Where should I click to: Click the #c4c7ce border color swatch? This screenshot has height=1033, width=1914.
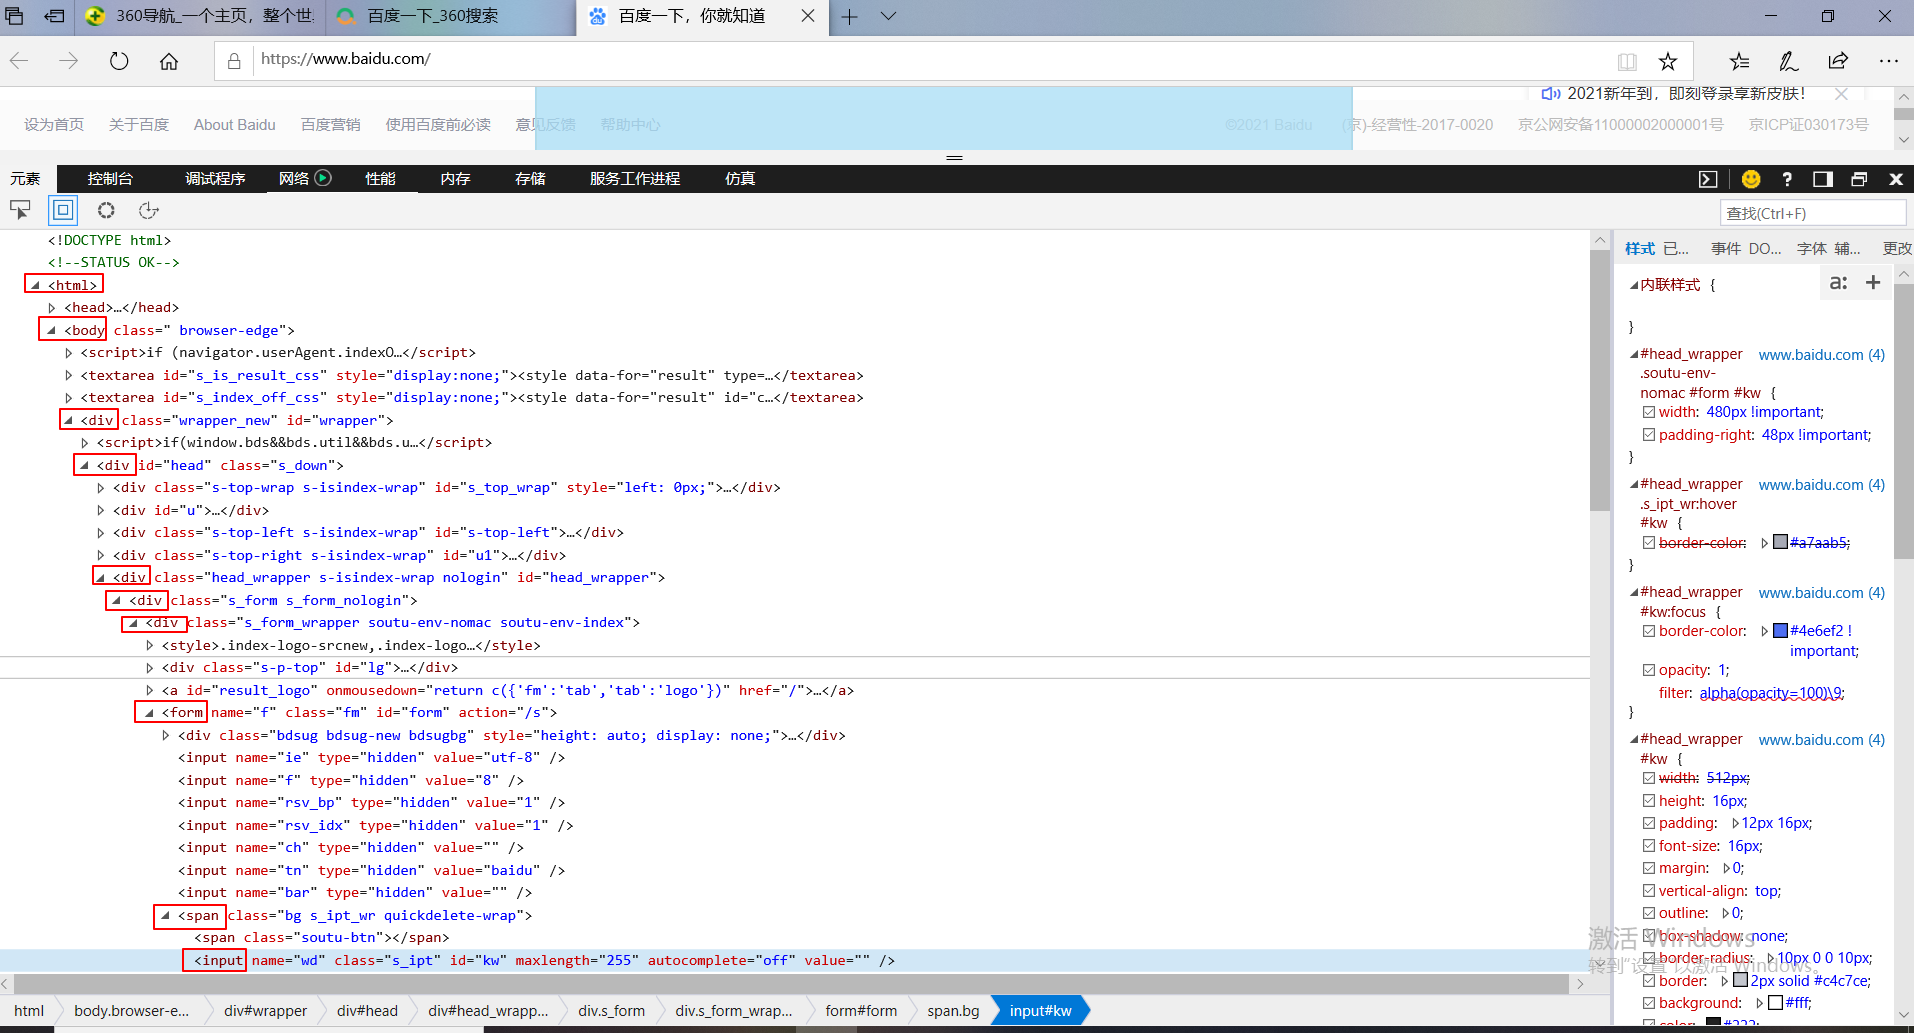pyautogui.click(x=1740, y=981)
